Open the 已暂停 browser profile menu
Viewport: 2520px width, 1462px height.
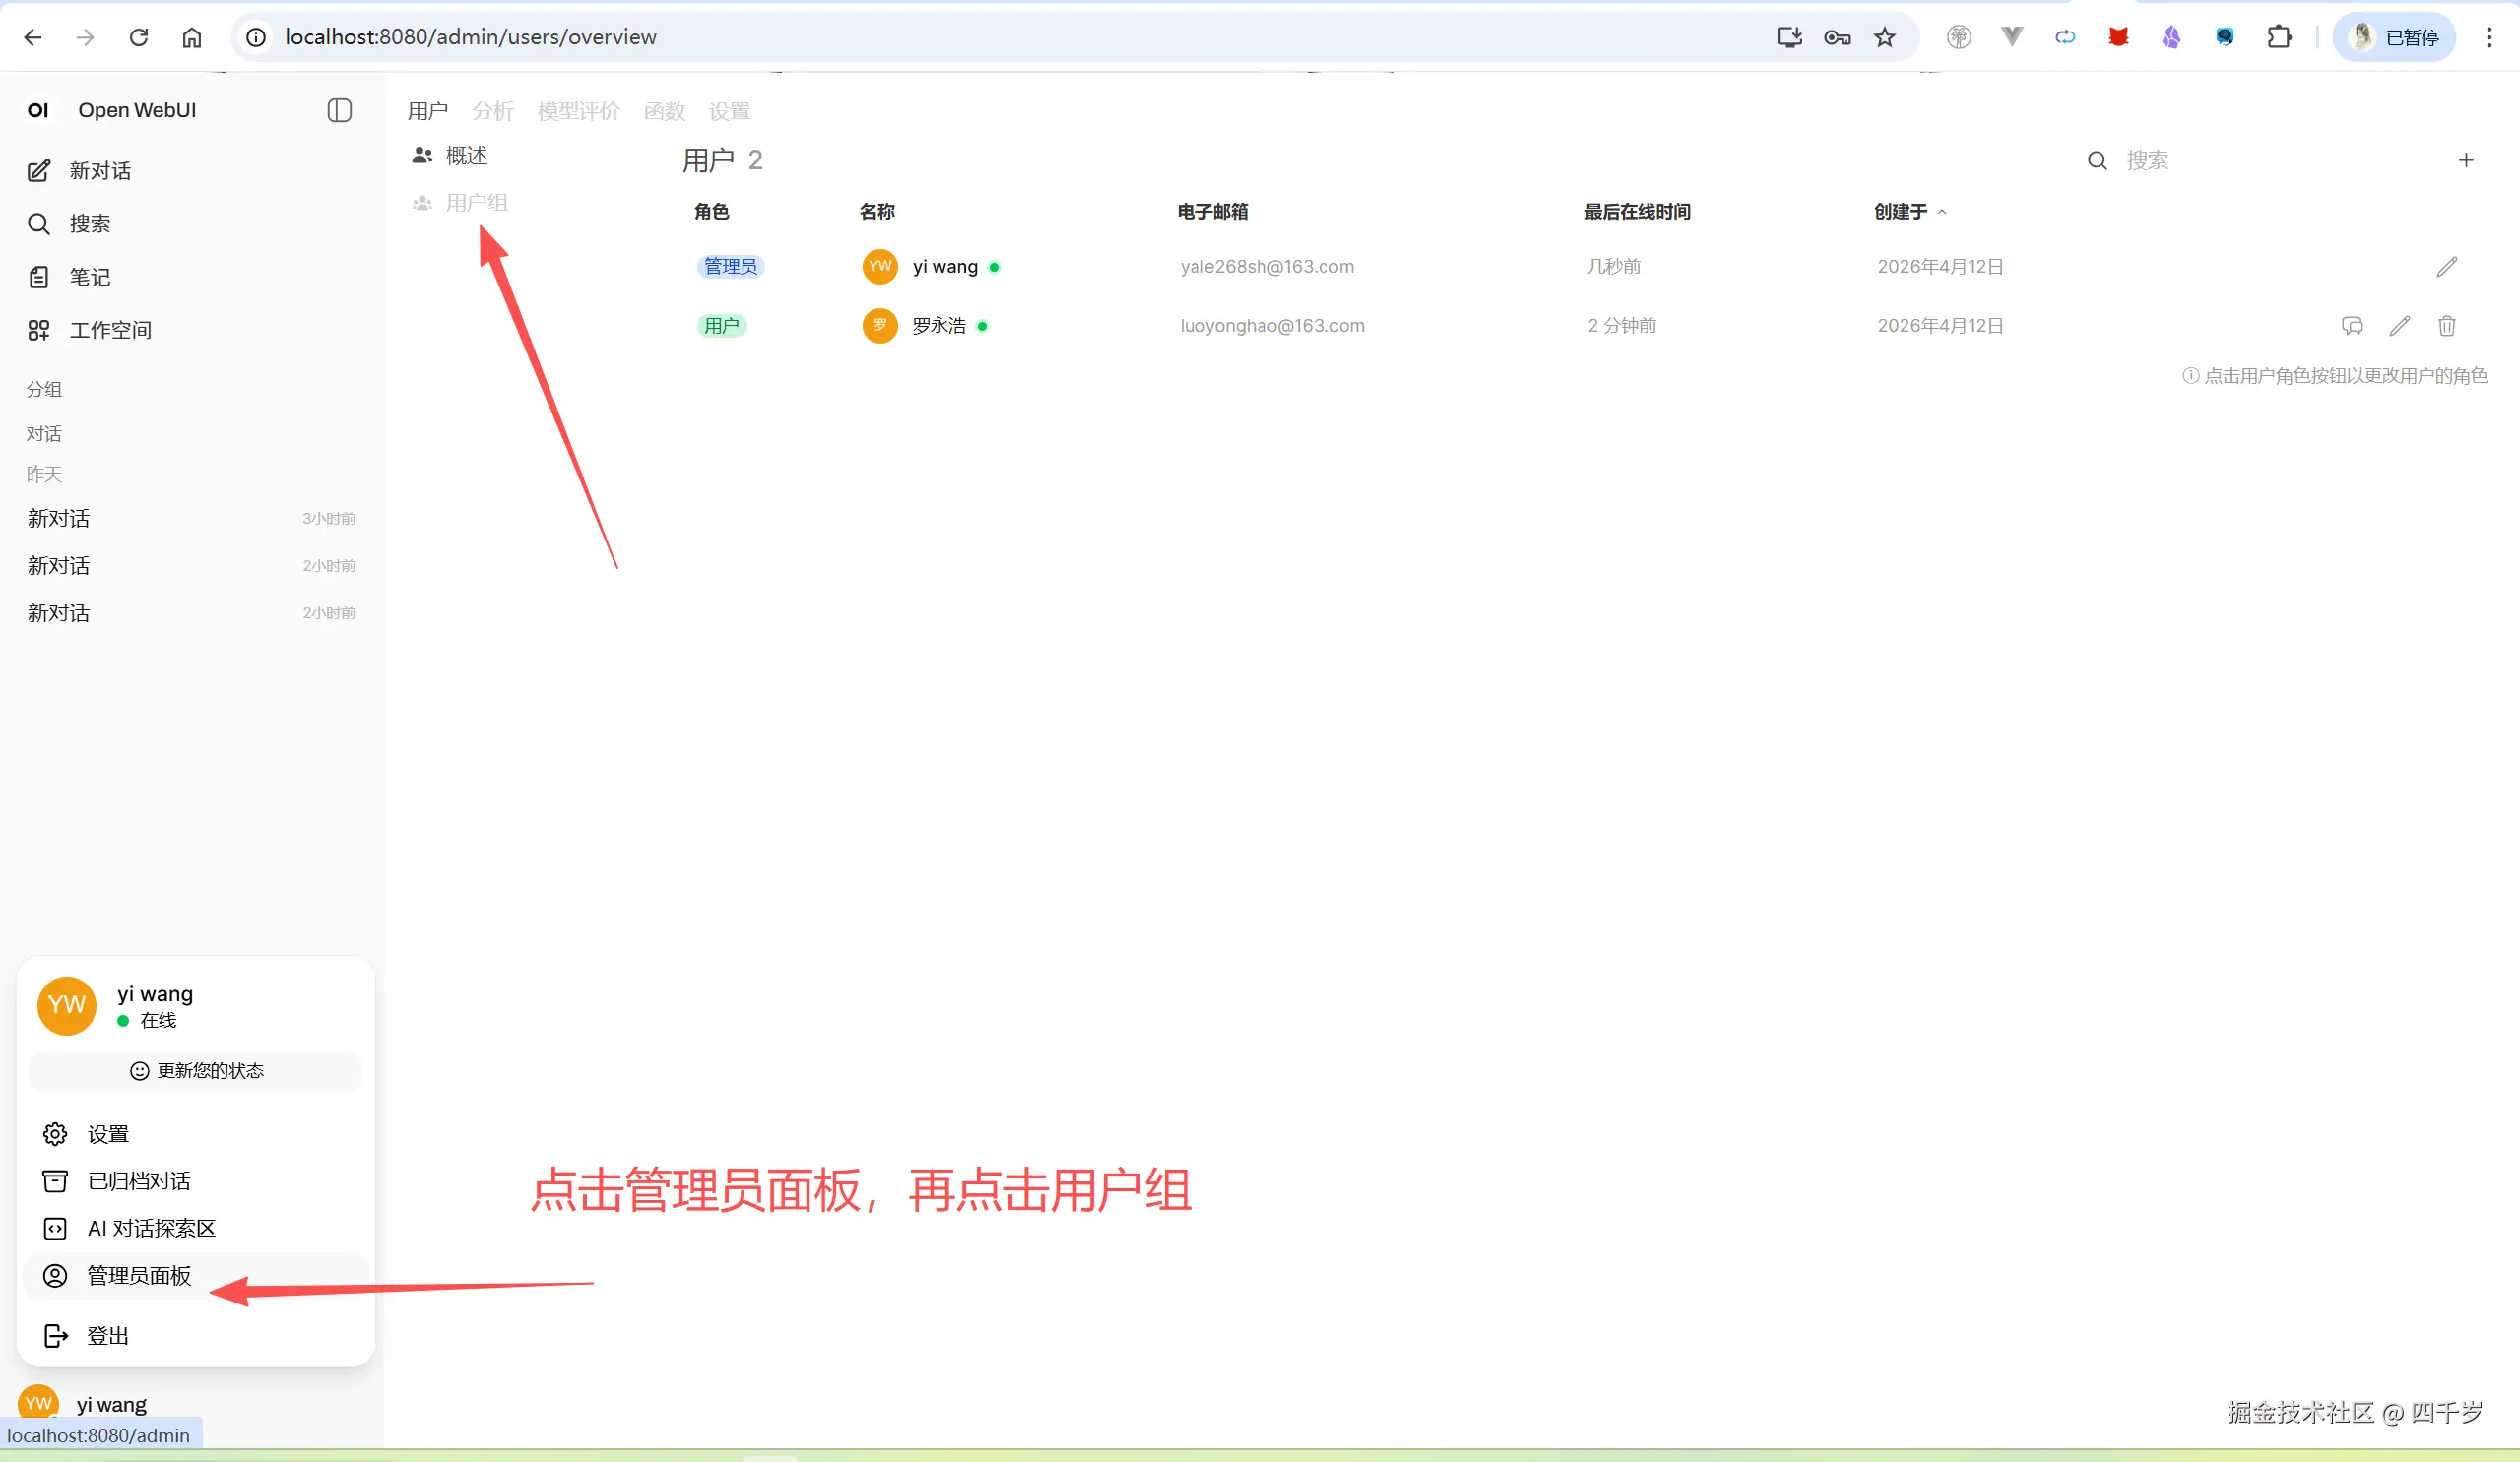tap(2393, 37)
